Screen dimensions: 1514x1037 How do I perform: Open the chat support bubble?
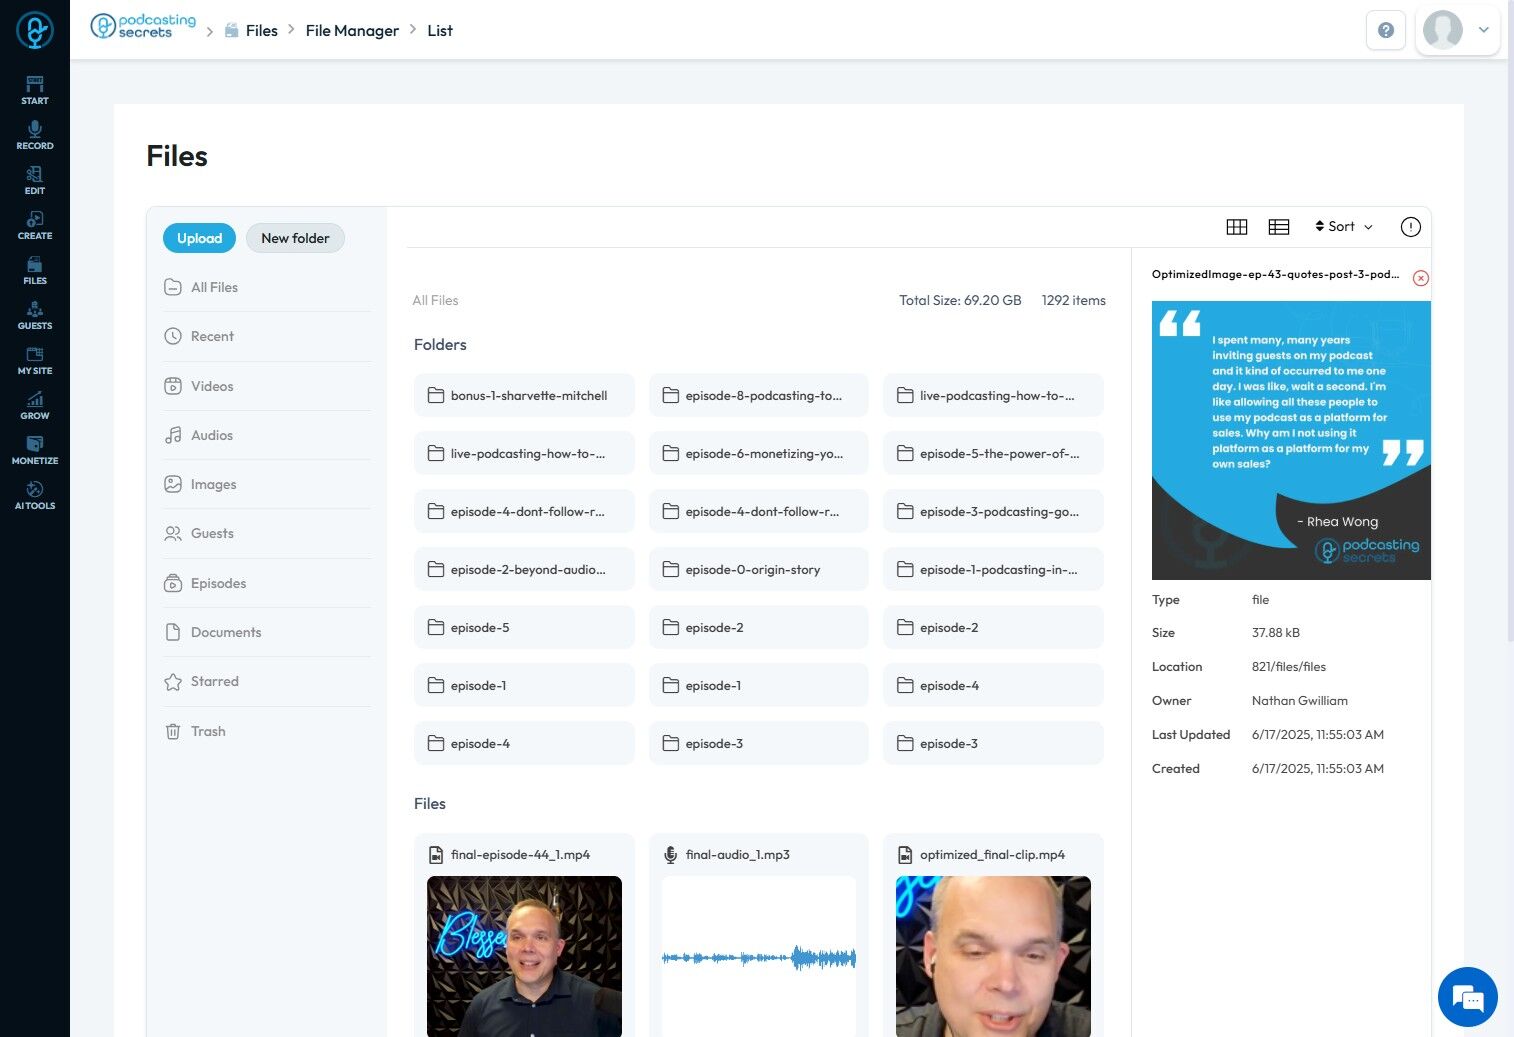point(1467,997)
